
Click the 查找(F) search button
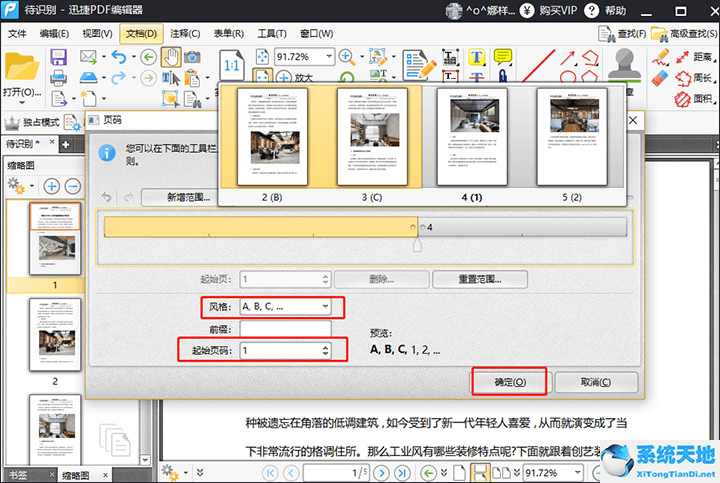(x=623, y=34)
